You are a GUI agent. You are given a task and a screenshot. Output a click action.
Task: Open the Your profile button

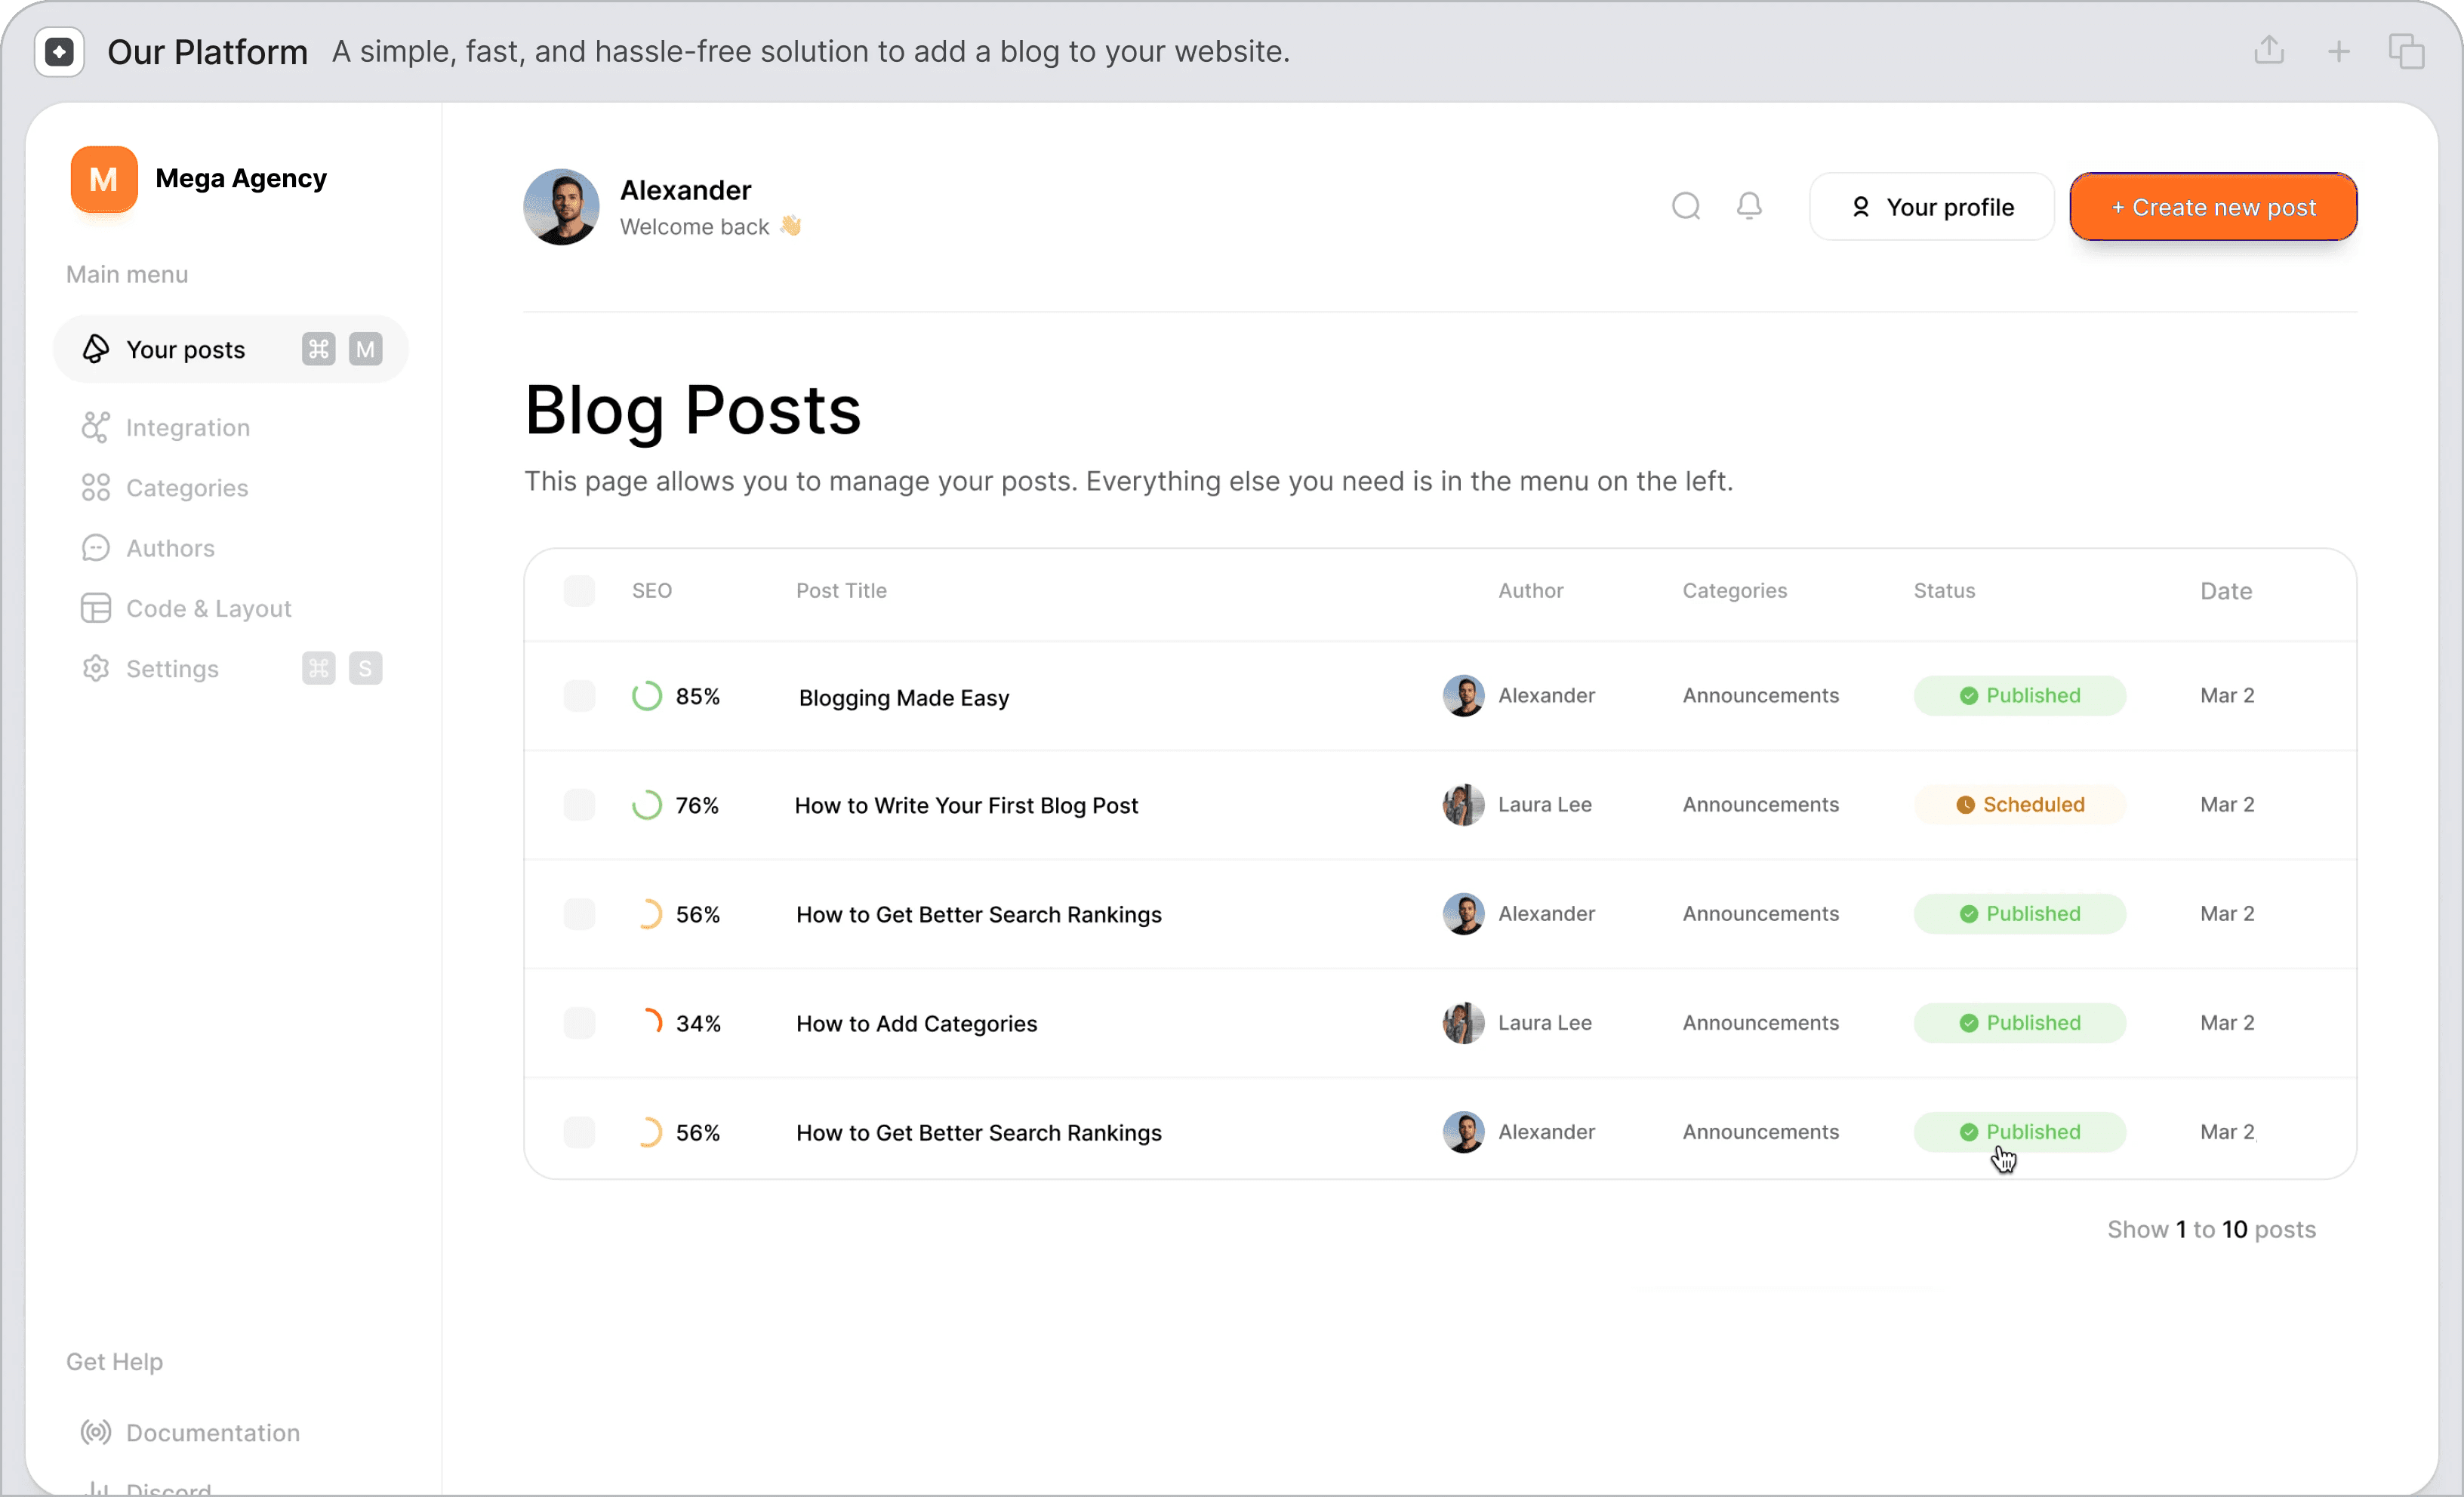tap(1931, 207)
